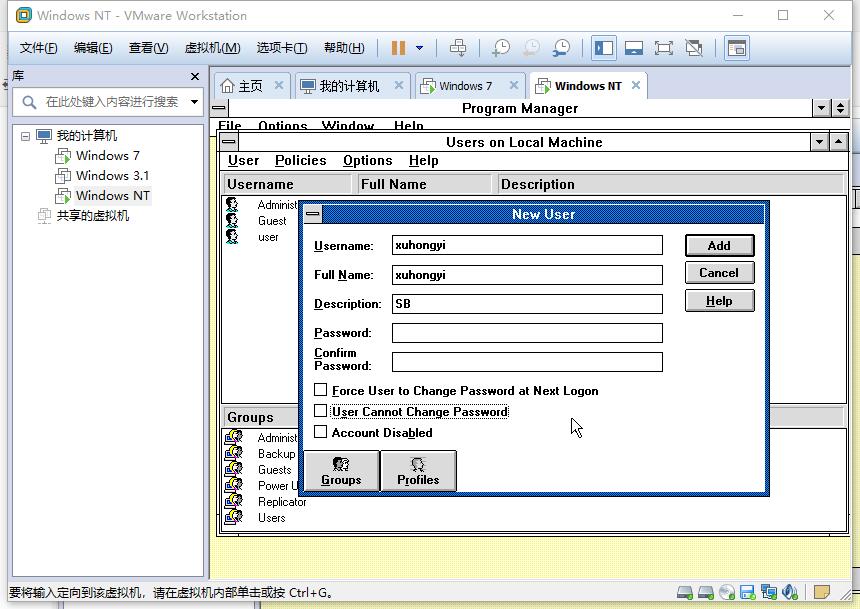Close the library panel with the X
The height and width of the screenshot is (609, 860).
point(195,76)
